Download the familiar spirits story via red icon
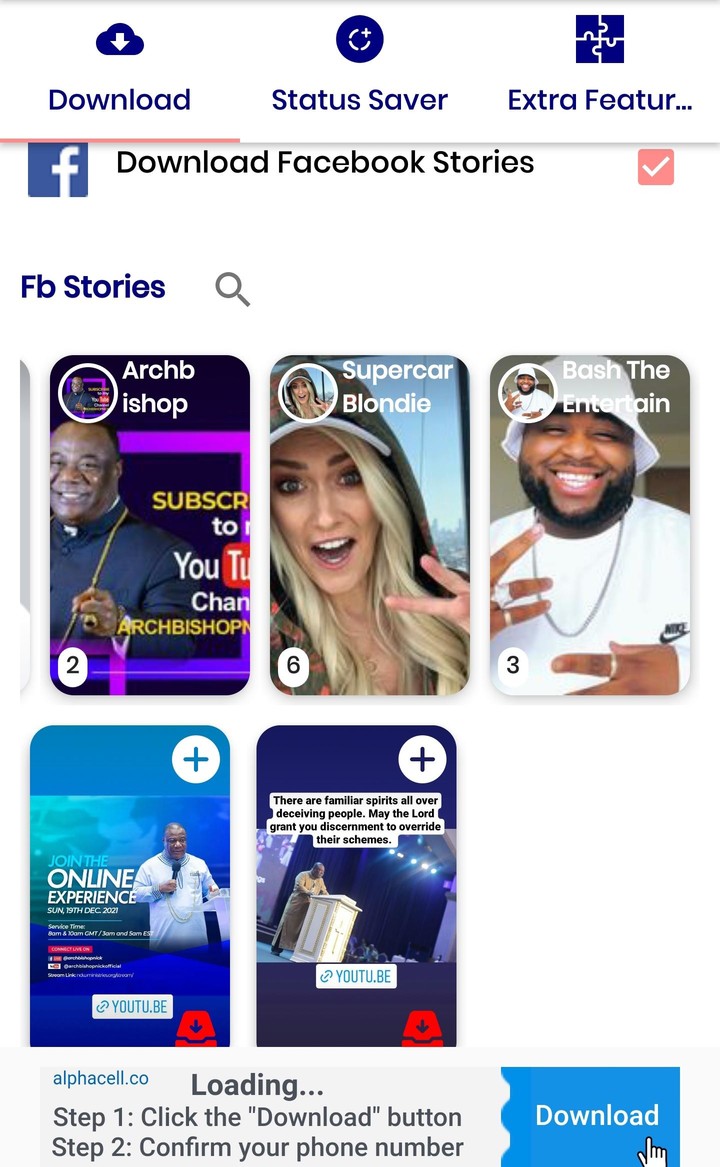720x1167 pixels. (x=422, y=1029)
